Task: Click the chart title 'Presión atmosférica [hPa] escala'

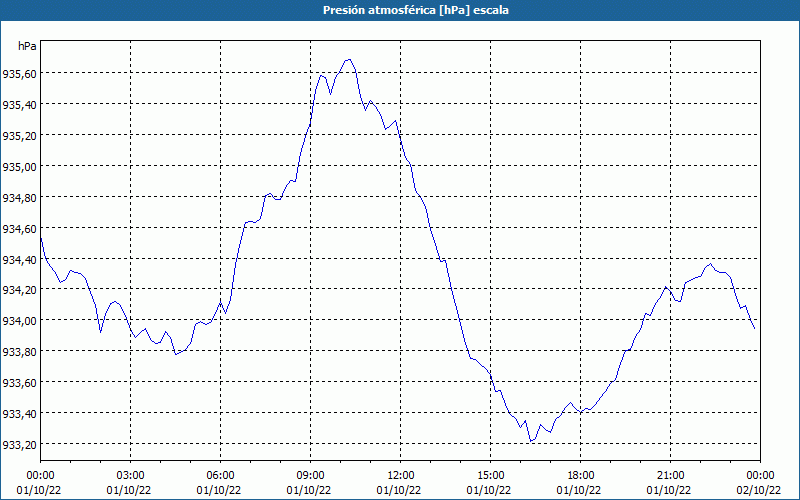Action: coord(416,10)
